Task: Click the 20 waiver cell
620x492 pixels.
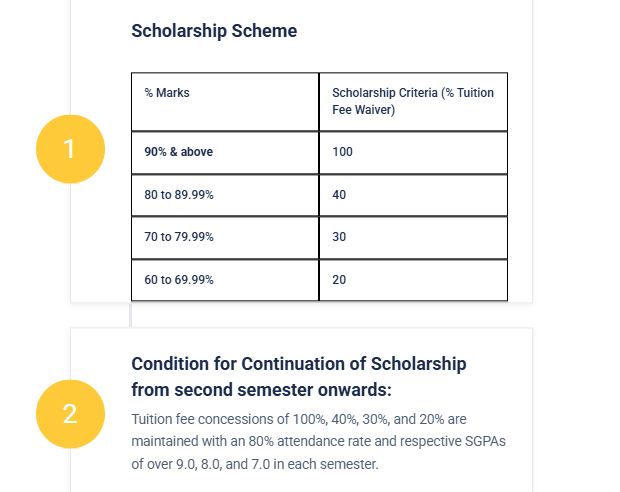Action: [x=413, y=280]
